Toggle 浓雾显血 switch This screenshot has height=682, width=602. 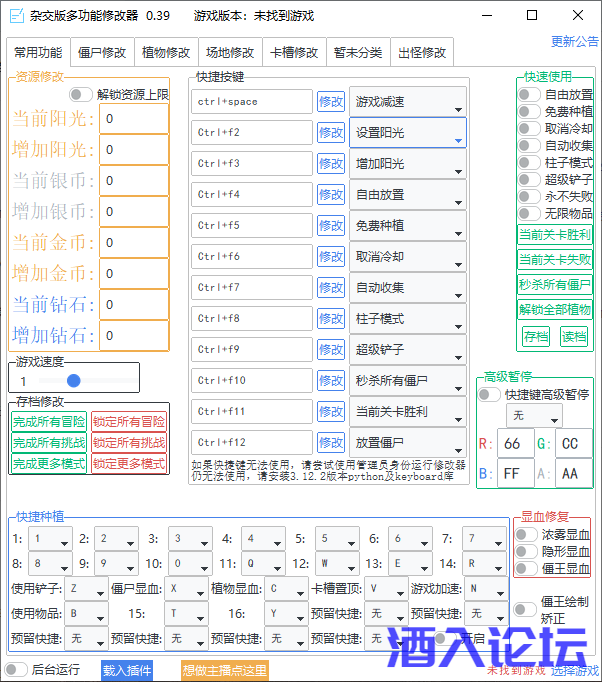tap(526, 534)
